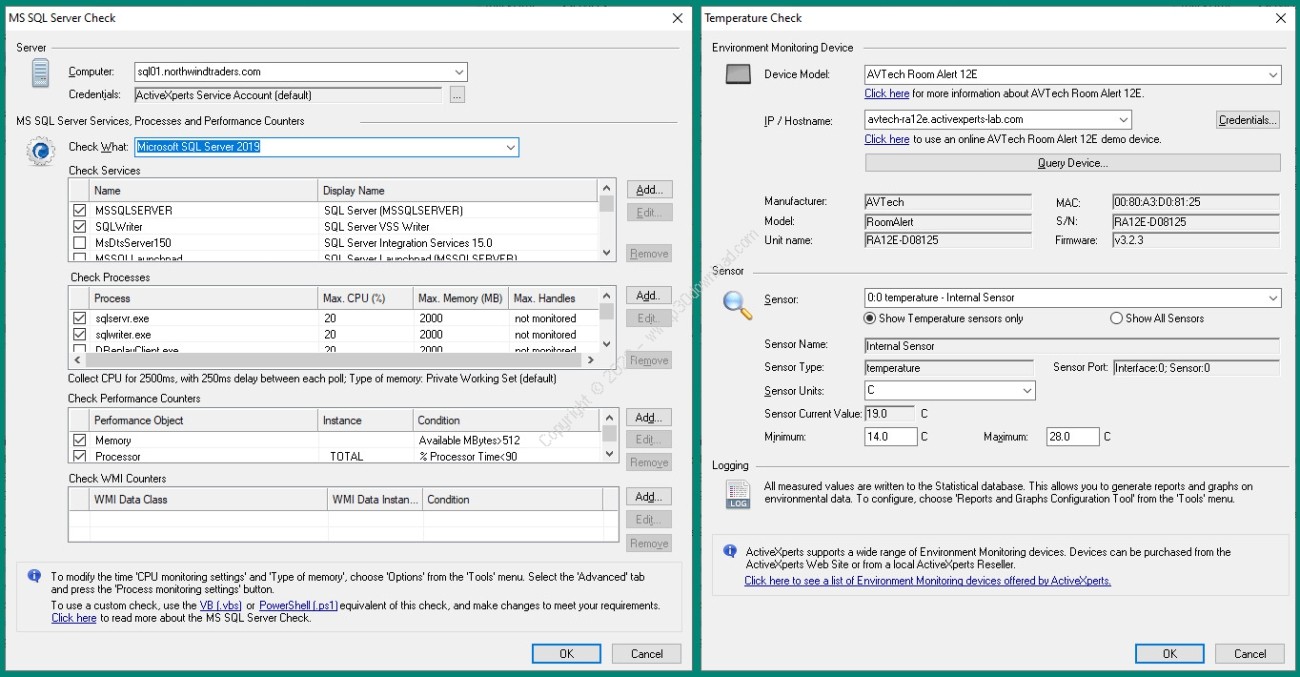
Task: Click the credentials browse ellipsis button
Action: (457, 96)
